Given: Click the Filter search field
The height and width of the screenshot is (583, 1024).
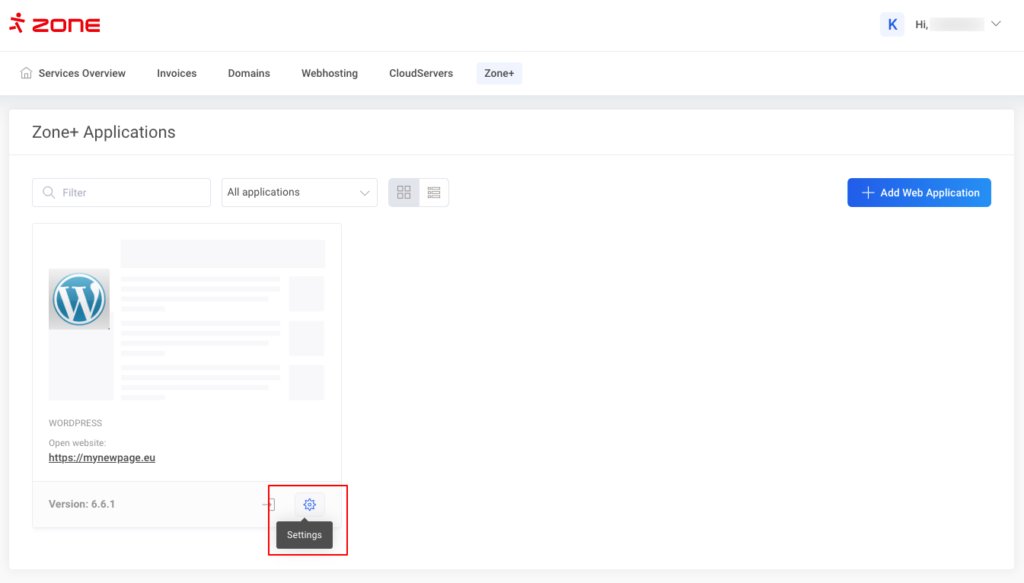Looking at the screenshot, I should tap(130, 192).
